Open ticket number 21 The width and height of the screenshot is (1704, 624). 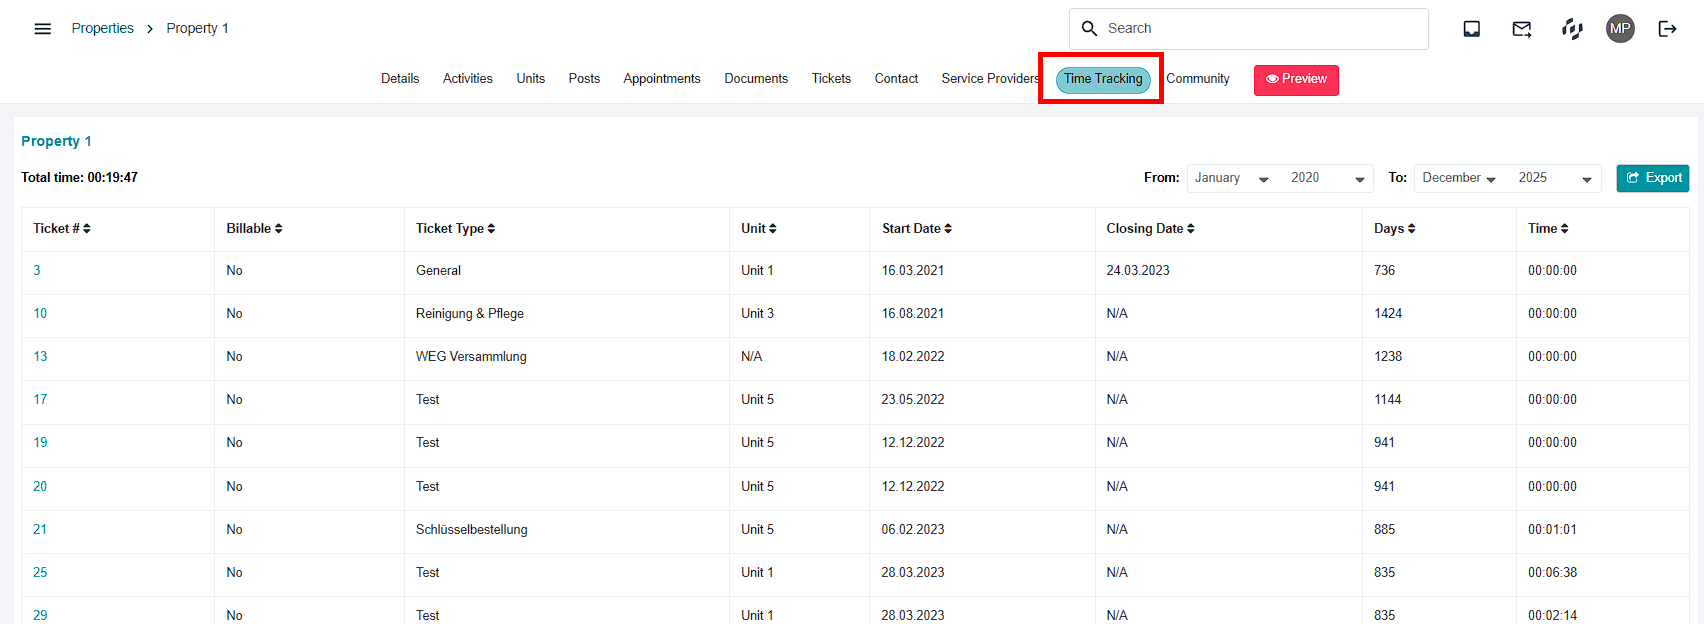pyautogui.click(x=40, y=530)
